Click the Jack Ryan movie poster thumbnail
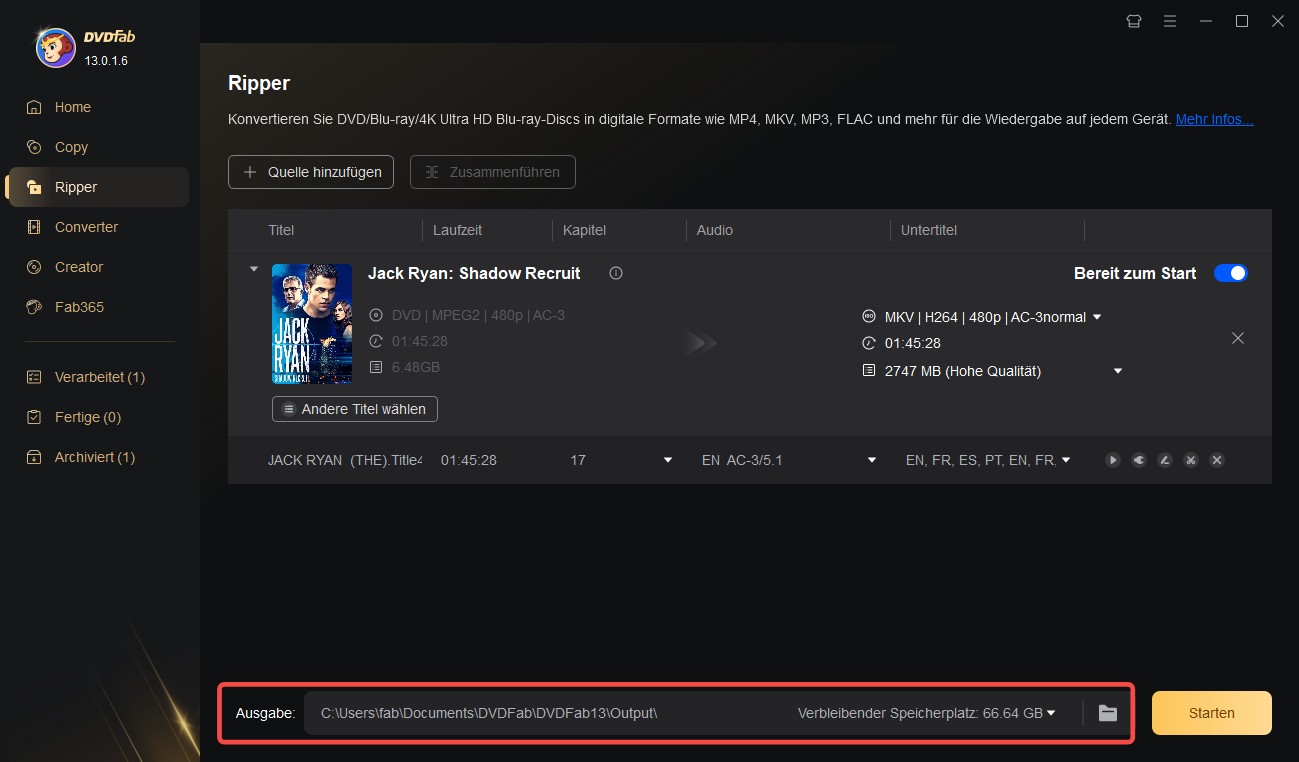 tap(312, 324)
